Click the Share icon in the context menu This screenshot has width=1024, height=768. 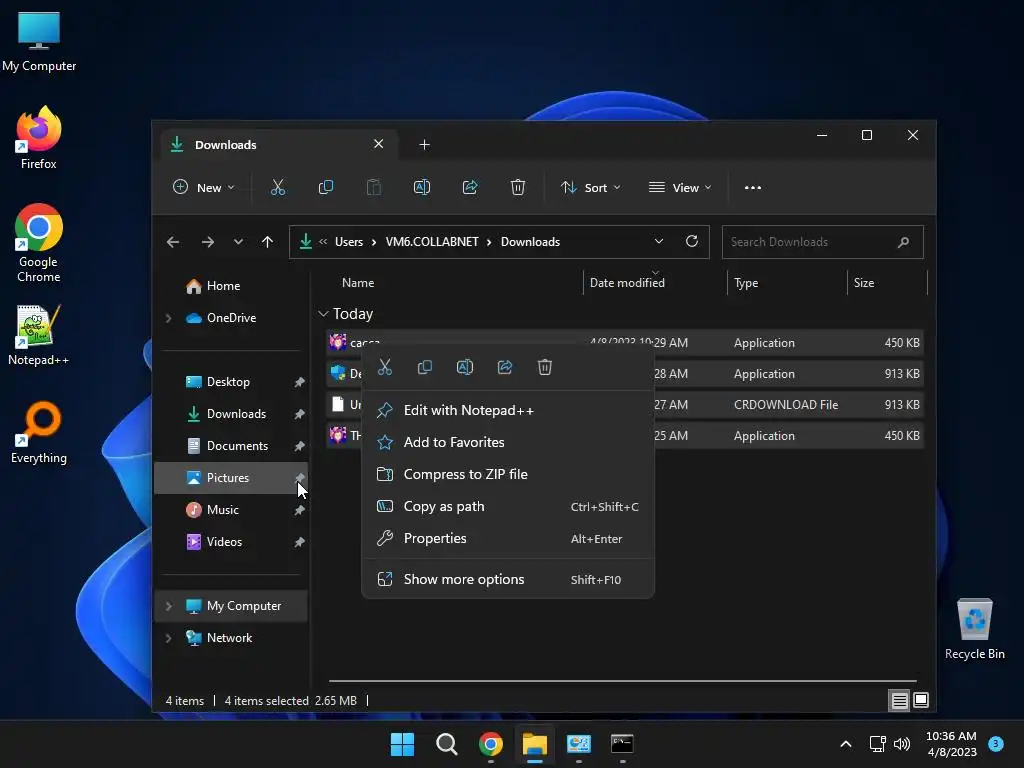505,367
